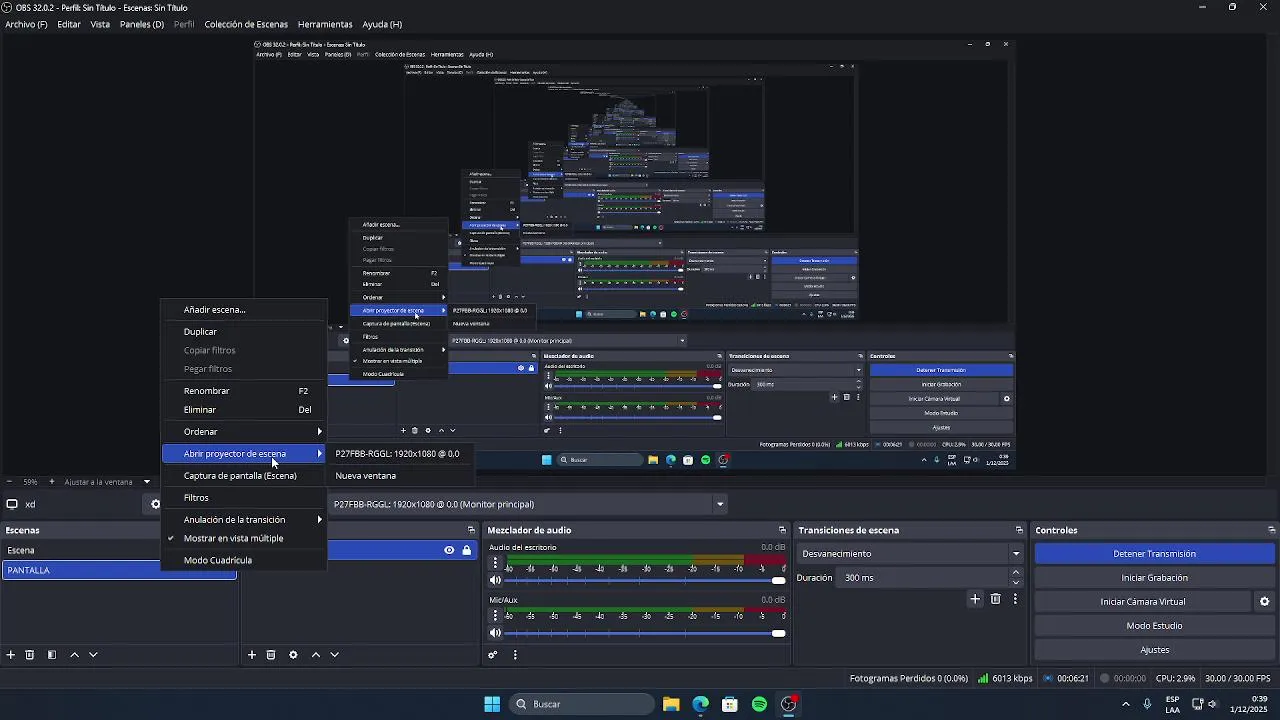The width and height of the screenshot is (1280, 720).
Task: Open Microsoft Edge from the taskbar
Action: click(x=700, y=704)
